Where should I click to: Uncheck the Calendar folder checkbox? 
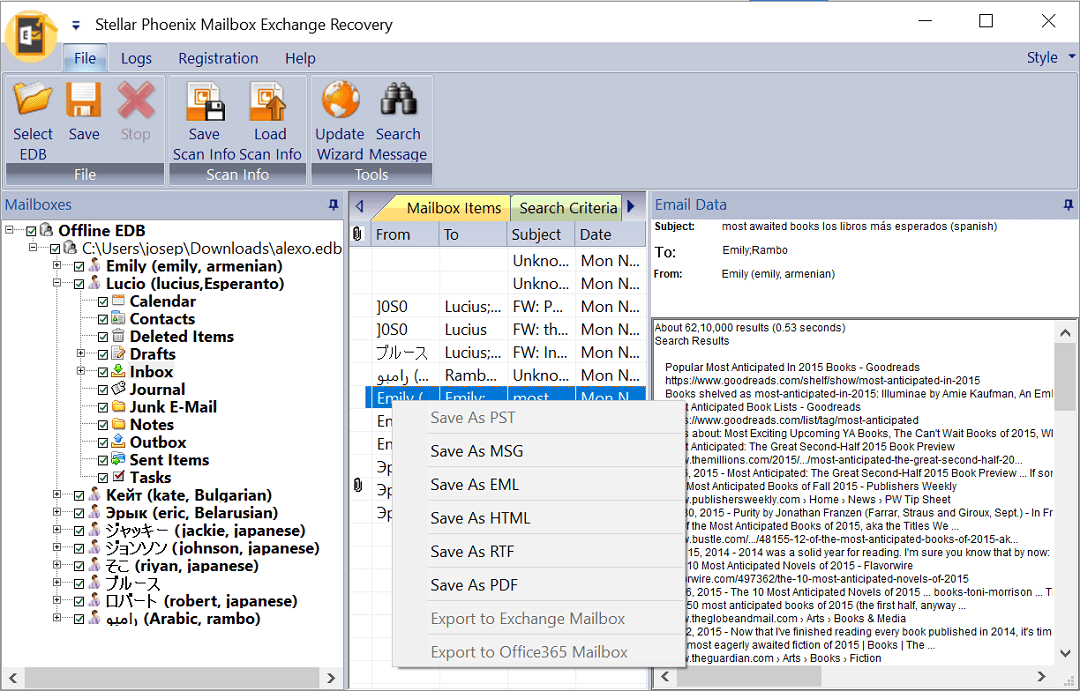point(103,301)
